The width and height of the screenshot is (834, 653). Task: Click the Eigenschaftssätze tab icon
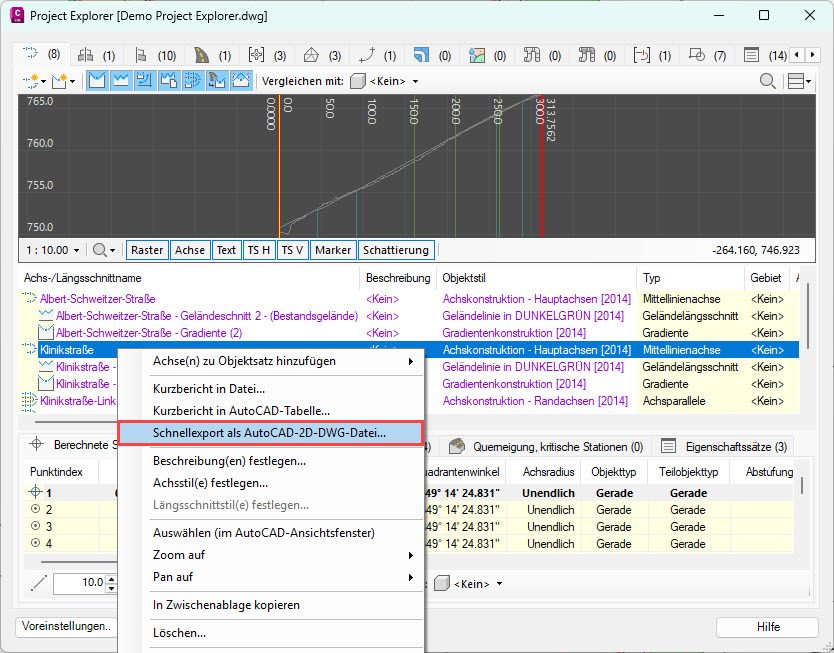[x=669, y=446]
